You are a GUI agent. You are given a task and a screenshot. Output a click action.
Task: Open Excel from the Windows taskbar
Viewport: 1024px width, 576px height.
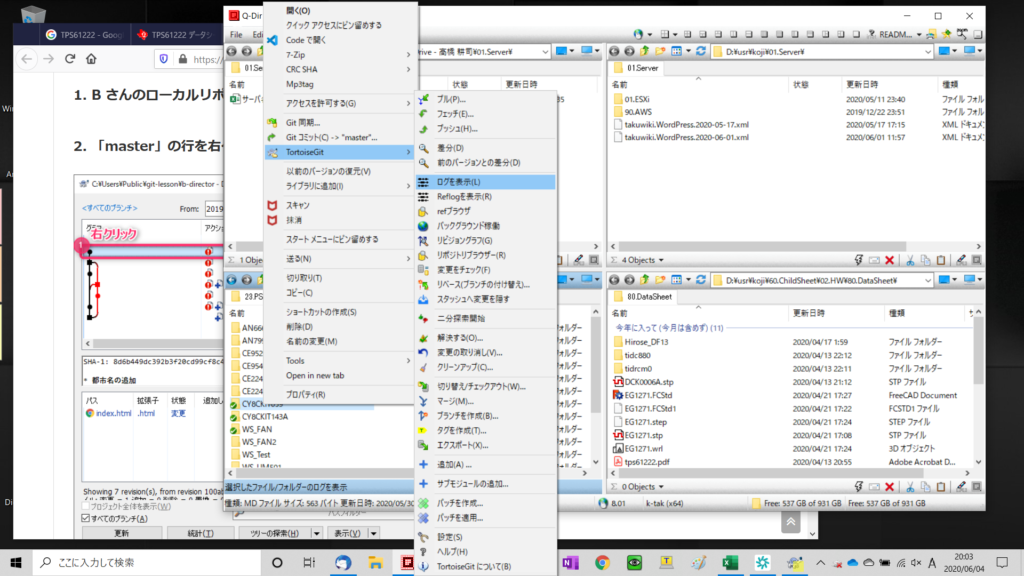coord(730,561)
